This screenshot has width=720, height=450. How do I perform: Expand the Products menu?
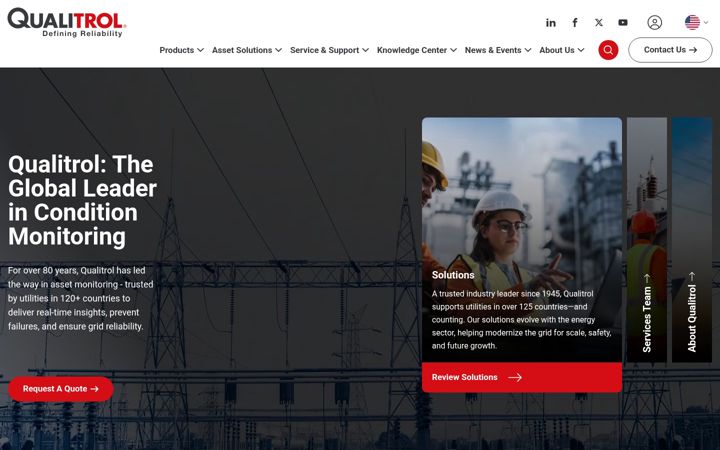click(x=181, y=50)
